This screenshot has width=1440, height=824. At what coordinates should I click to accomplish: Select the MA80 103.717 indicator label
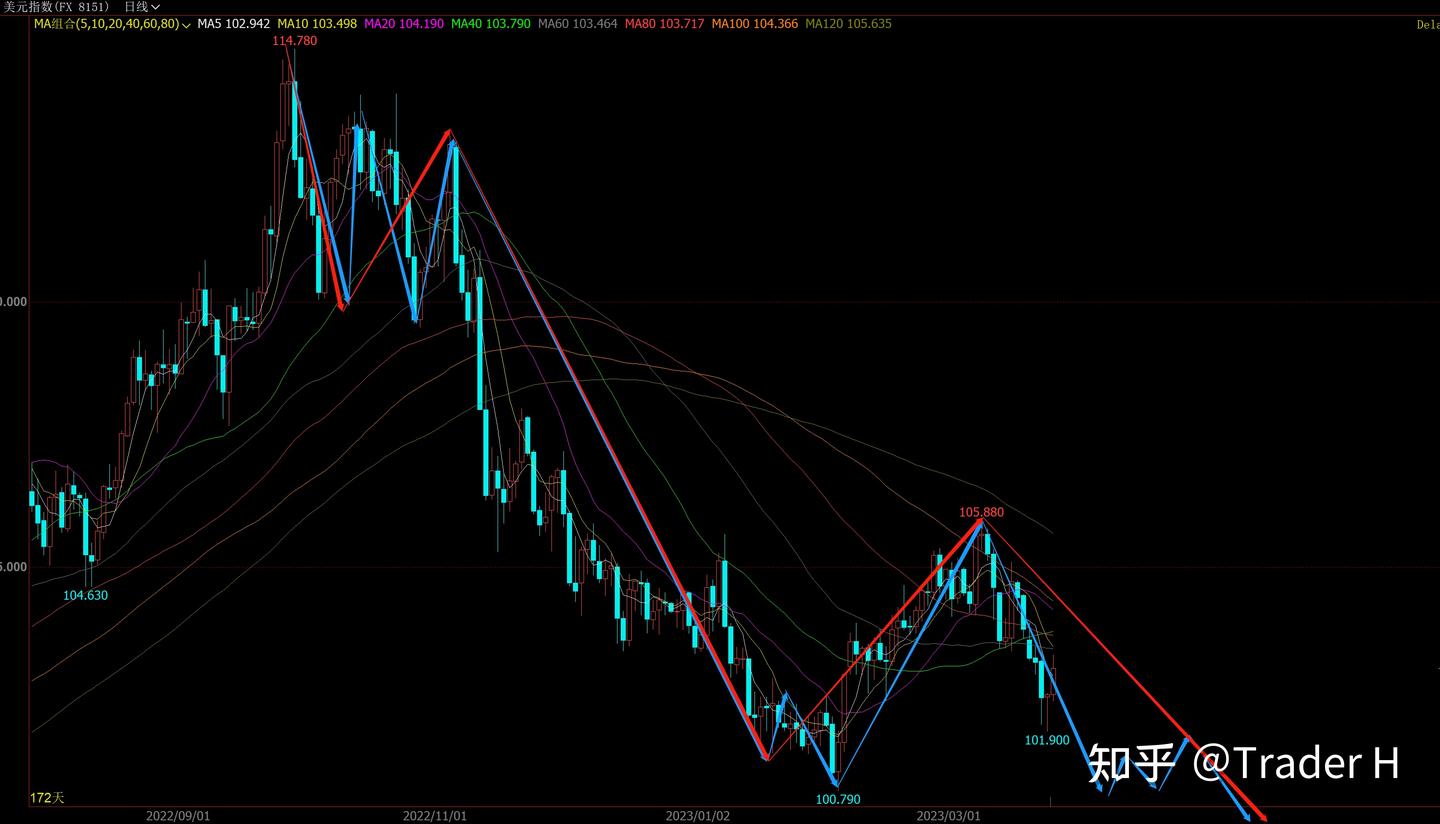[x=665, y=23]
